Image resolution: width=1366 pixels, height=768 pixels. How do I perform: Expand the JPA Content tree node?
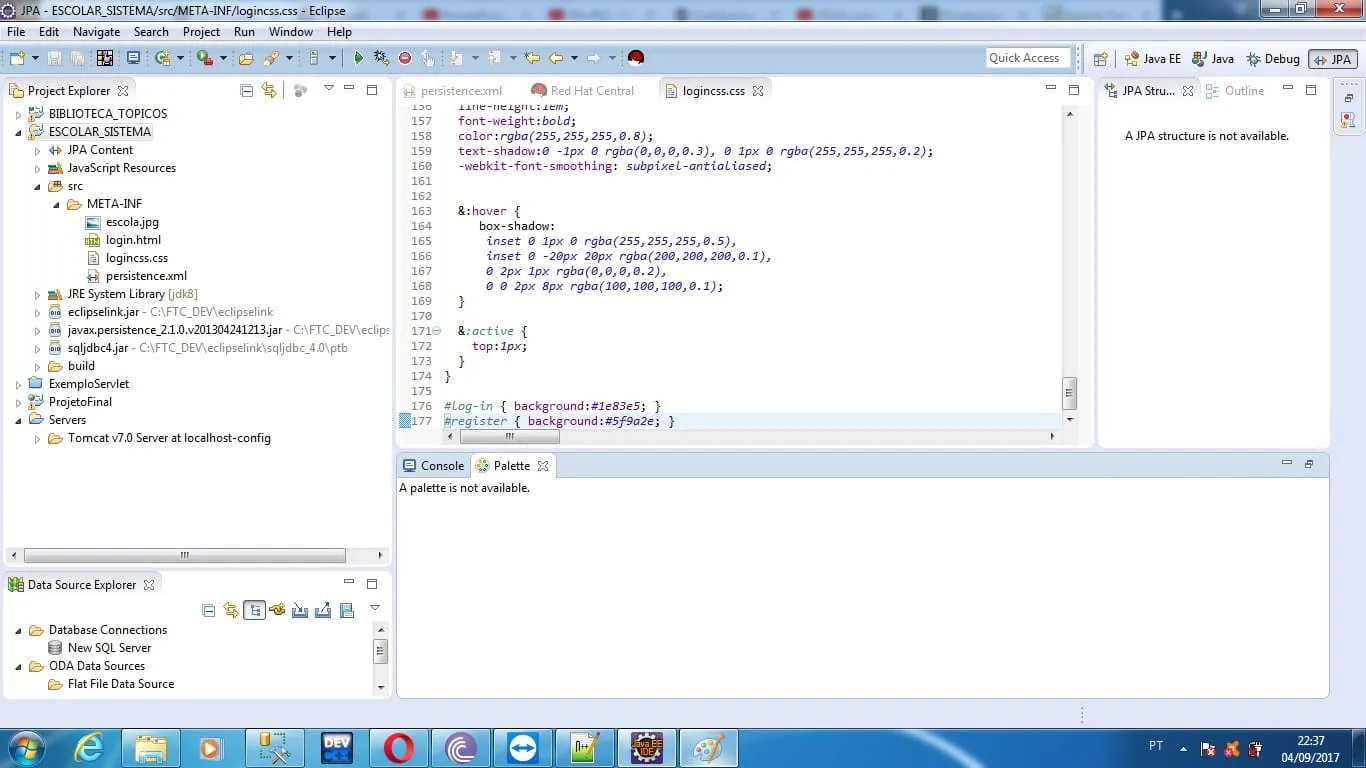click(38, 150)
